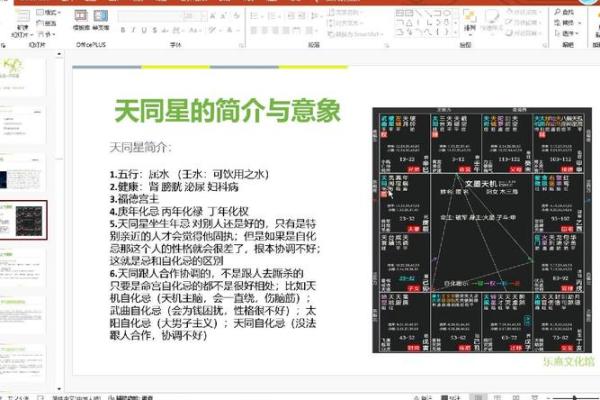Open the Quick Styles gallery
Image resolution: width=600 pixels, height=400 pixels.
(x=491, y=20)
